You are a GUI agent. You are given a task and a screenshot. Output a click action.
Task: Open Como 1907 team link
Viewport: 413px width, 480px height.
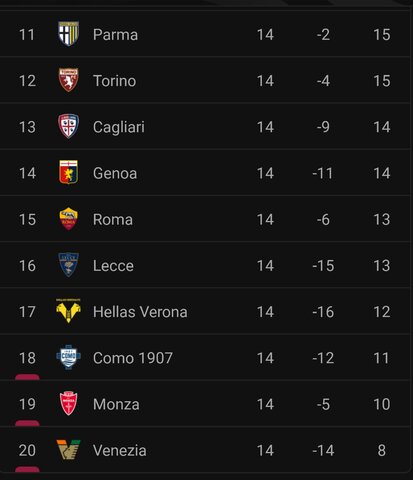(133, 358)
